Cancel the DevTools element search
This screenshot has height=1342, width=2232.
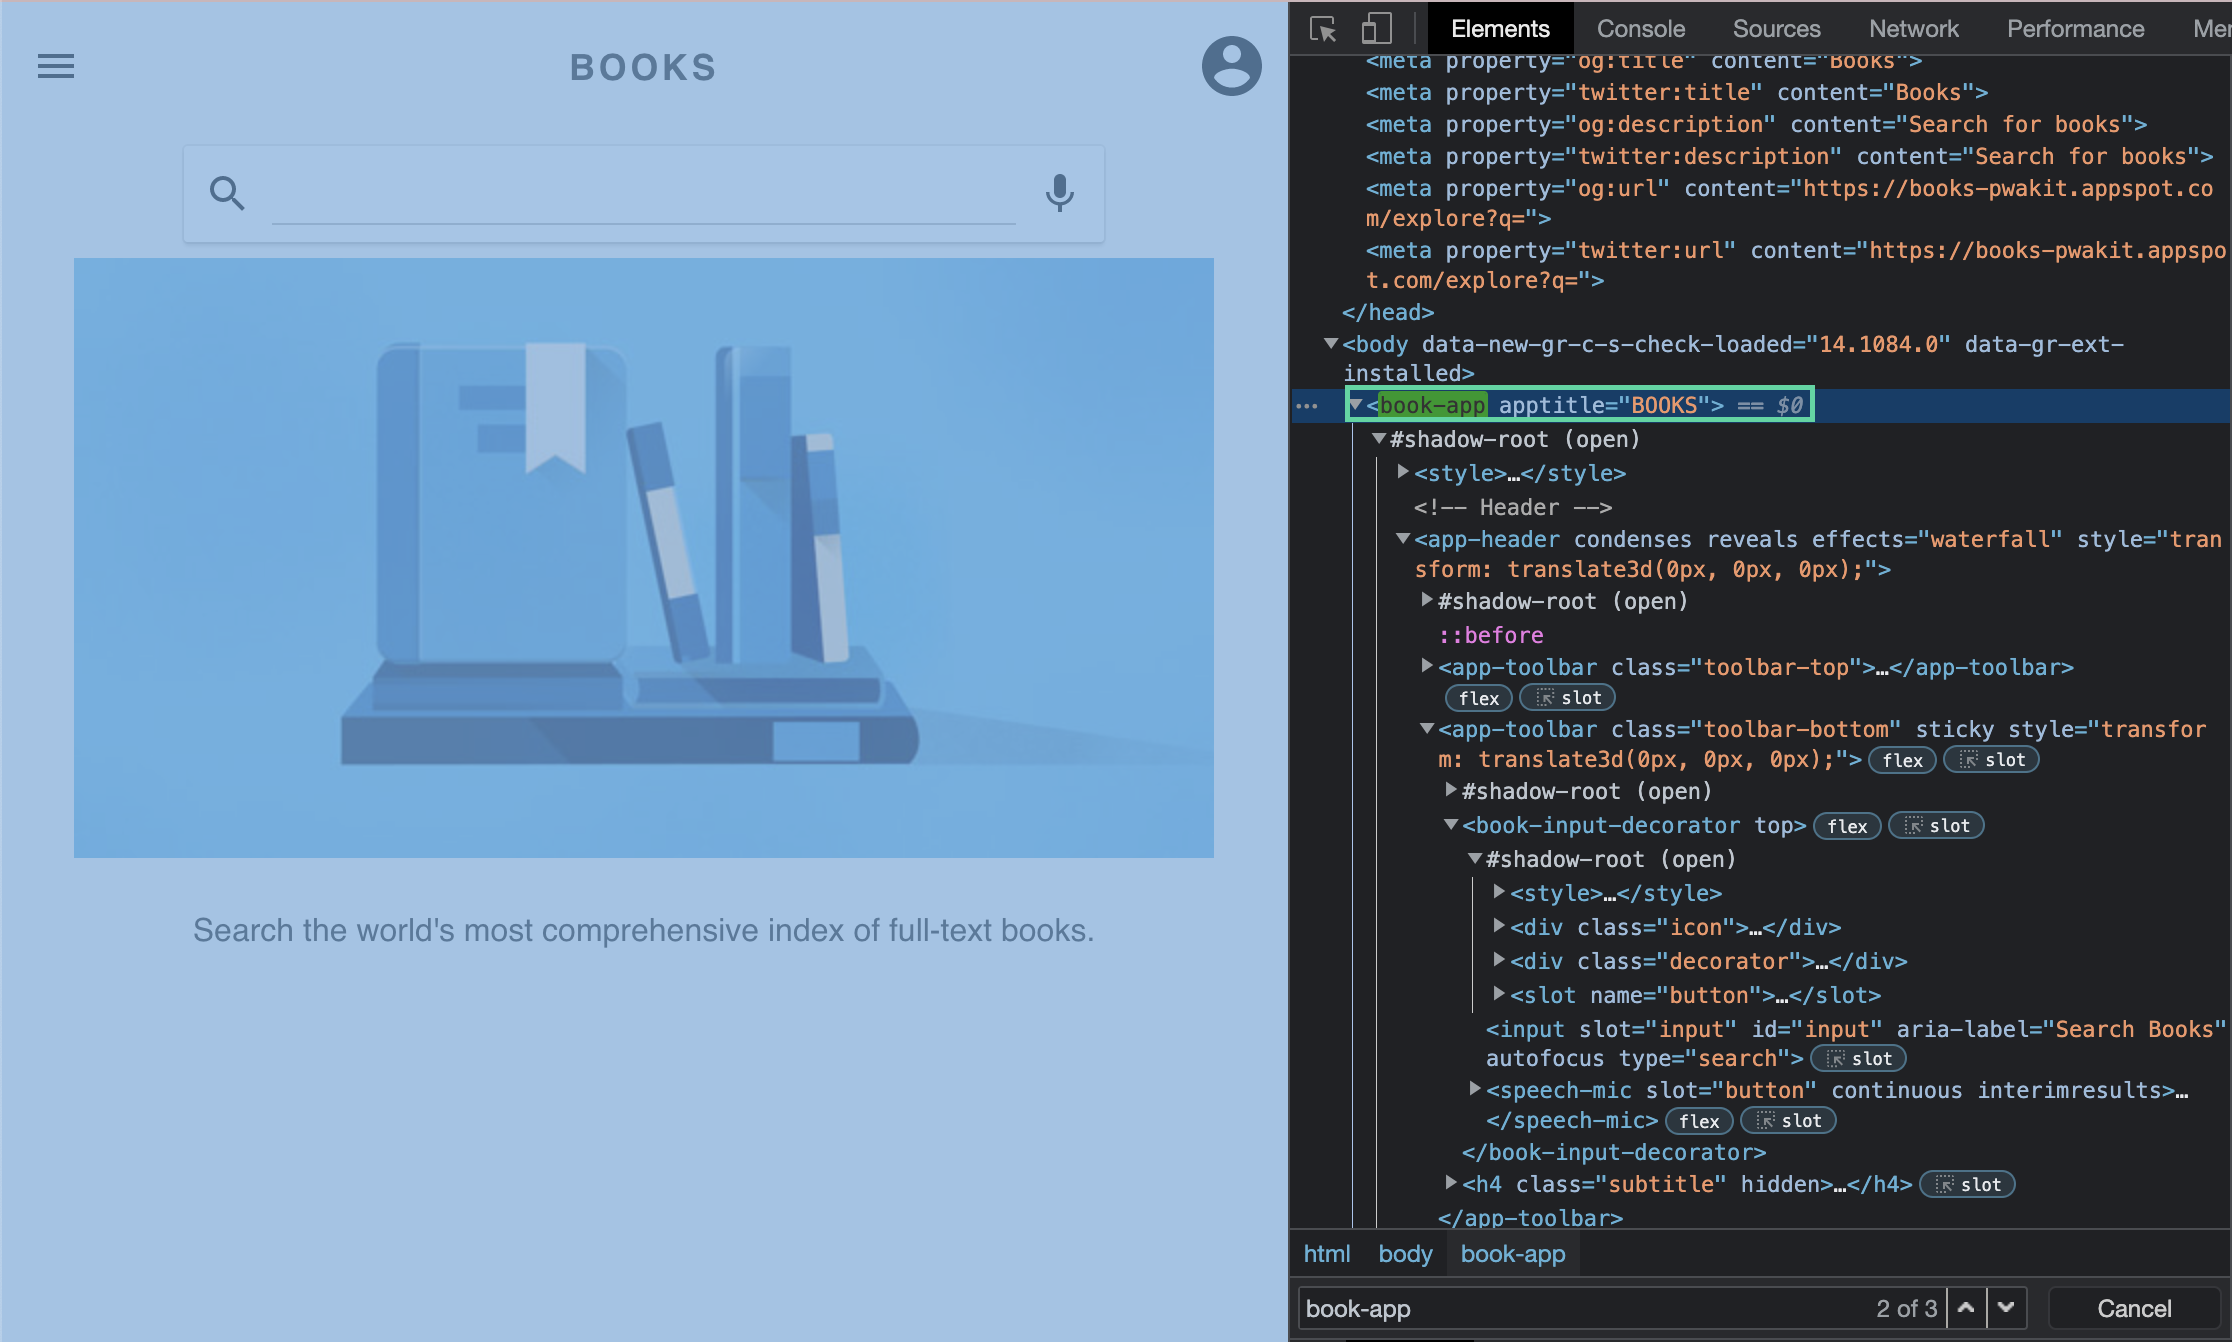click(2133, 1308)
